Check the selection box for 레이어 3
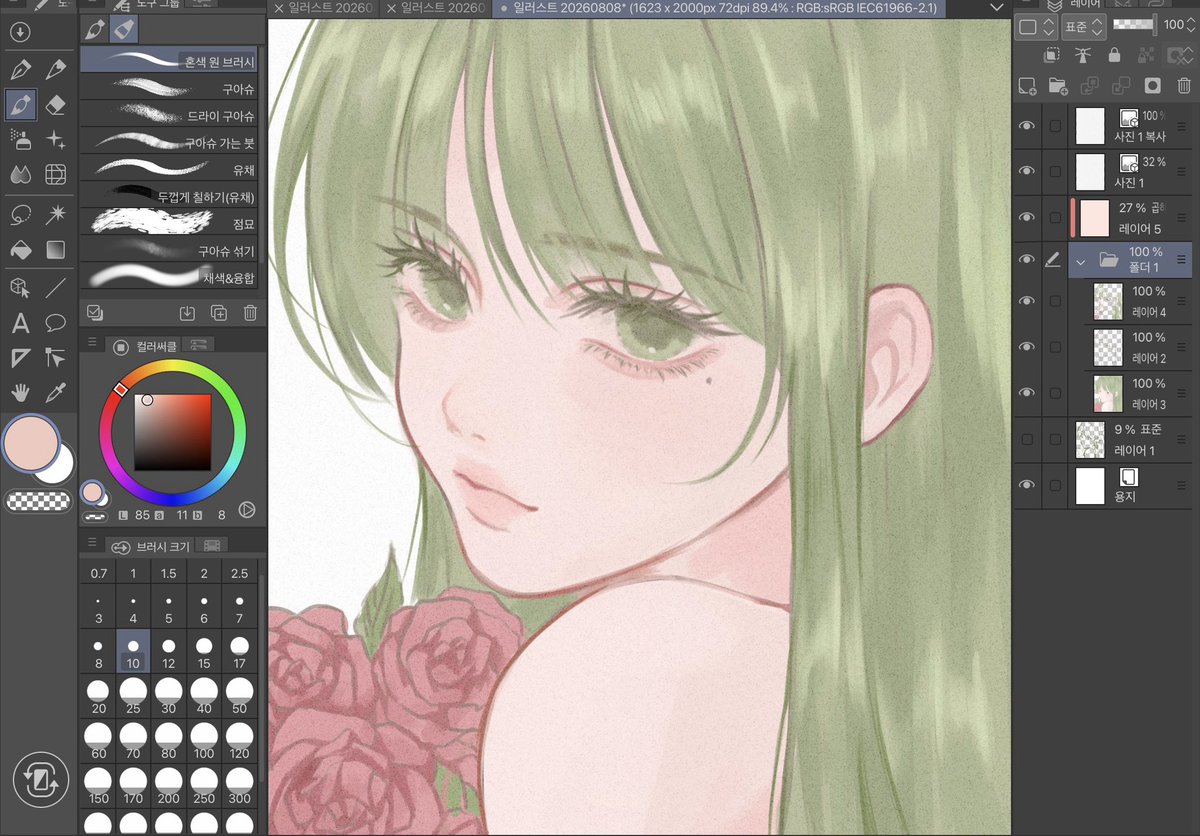1200x836 pixels. 1055,393
